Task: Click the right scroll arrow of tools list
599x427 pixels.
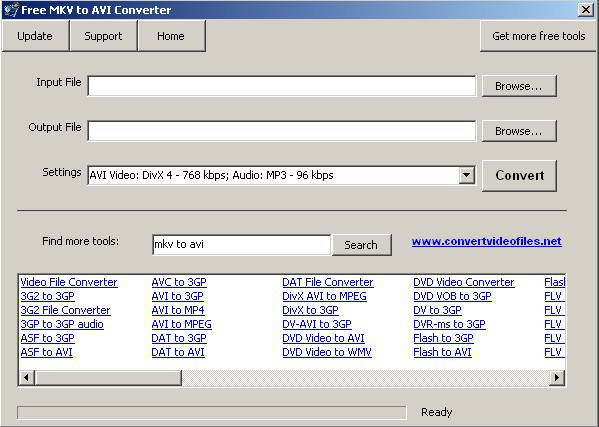Action: [557, 378]
